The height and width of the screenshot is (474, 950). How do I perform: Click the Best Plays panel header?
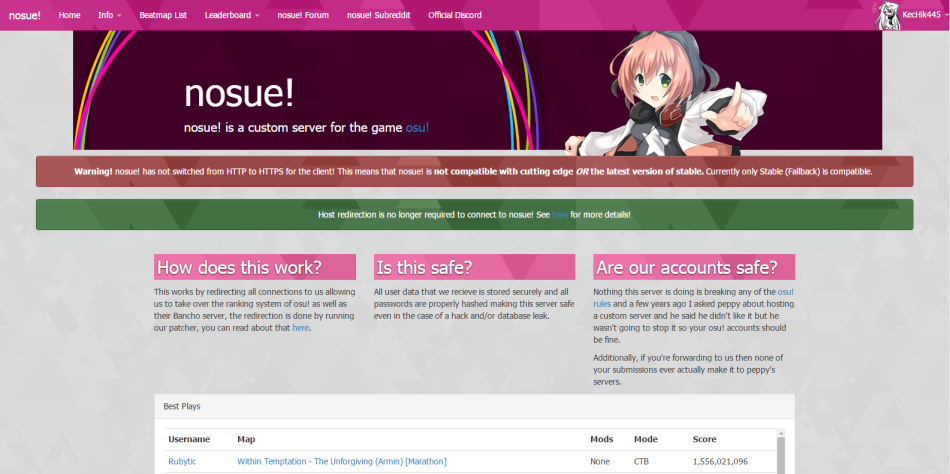click(x=474, y=406)
